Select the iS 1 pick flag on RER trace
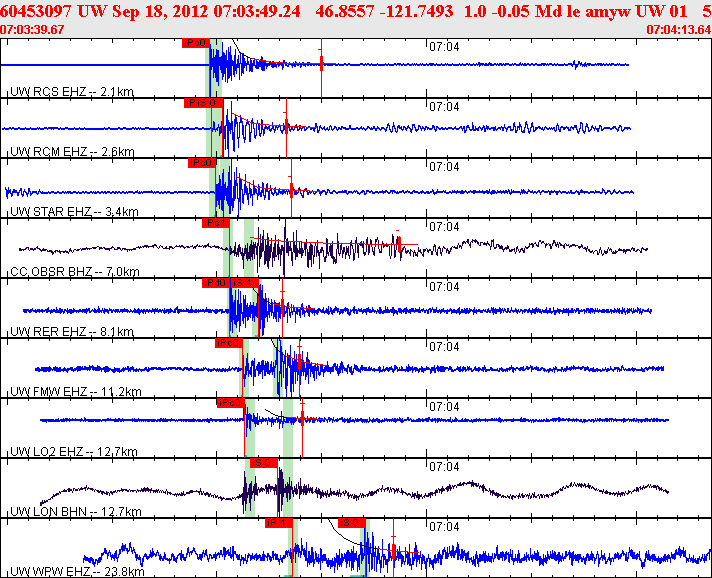The height and width of the screenshot is (578, 712). click(242, 283)
